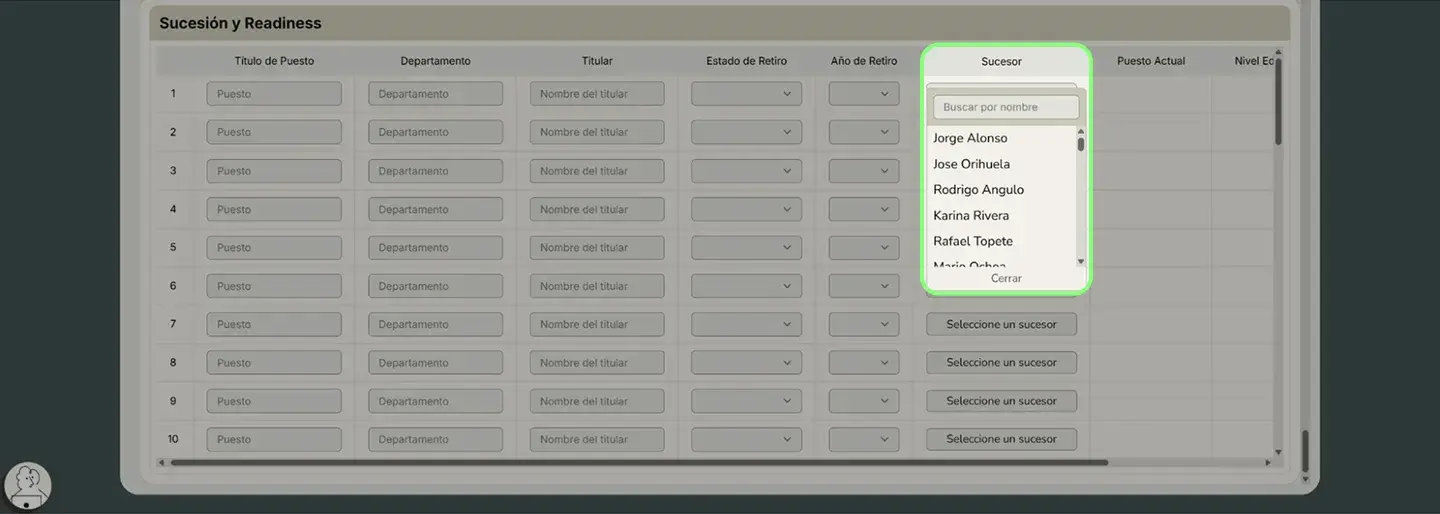
Task: Click the successor list scroll down arrow
Action: click(1081, 261)
